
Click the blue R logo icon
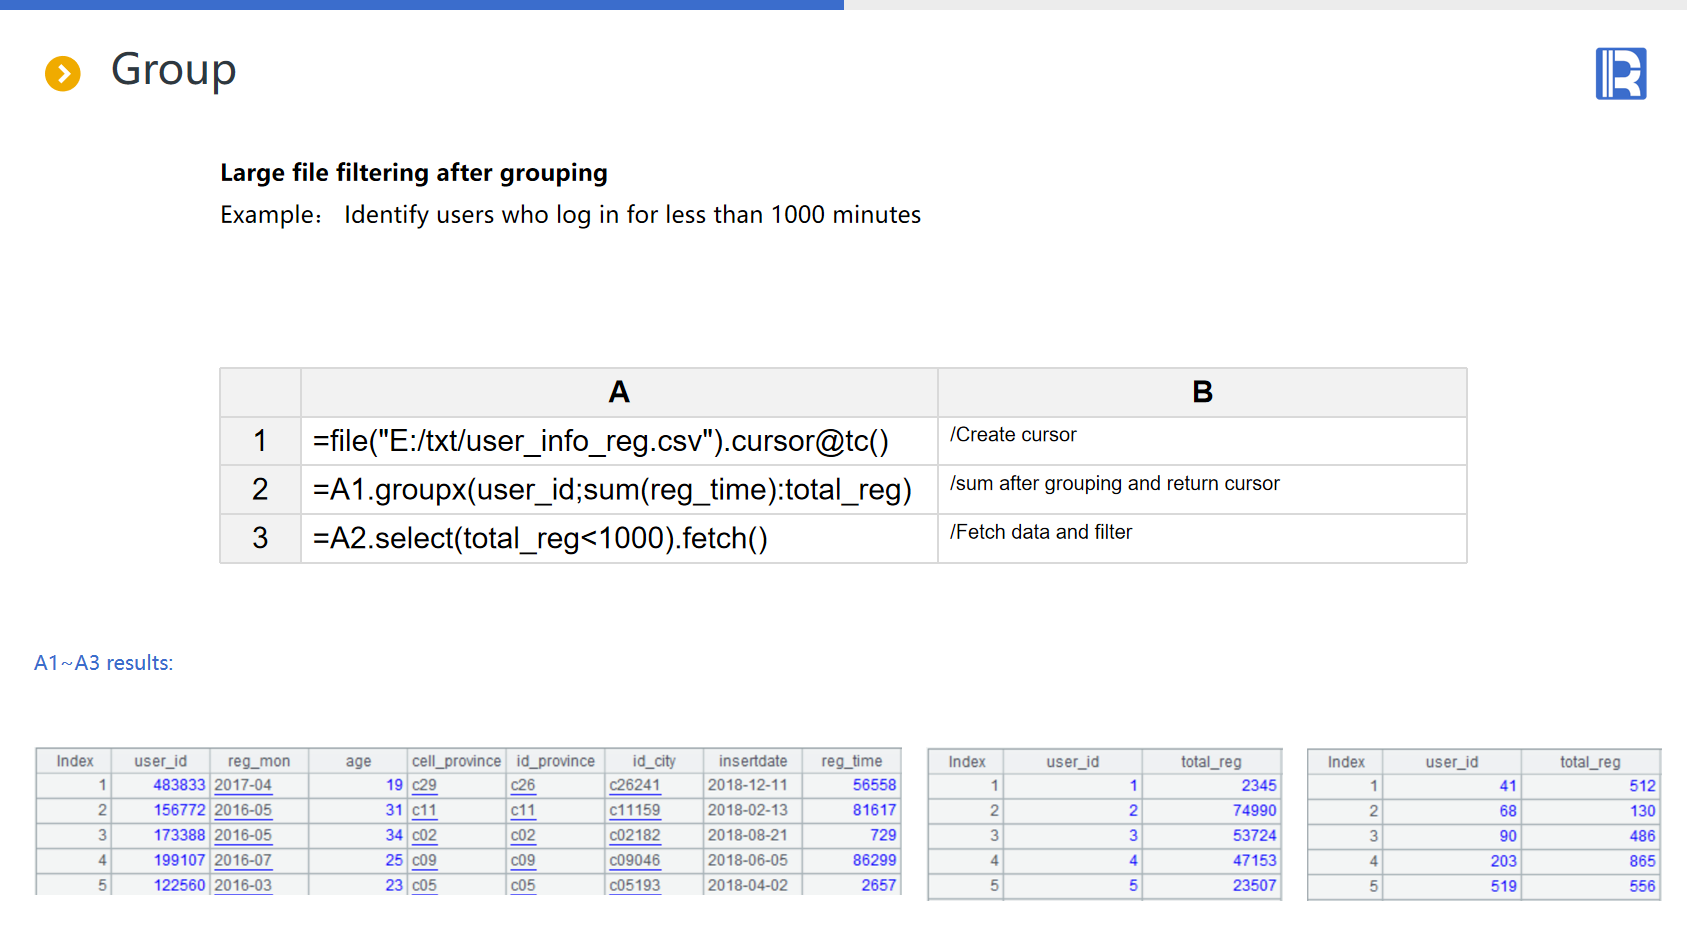1620,74
